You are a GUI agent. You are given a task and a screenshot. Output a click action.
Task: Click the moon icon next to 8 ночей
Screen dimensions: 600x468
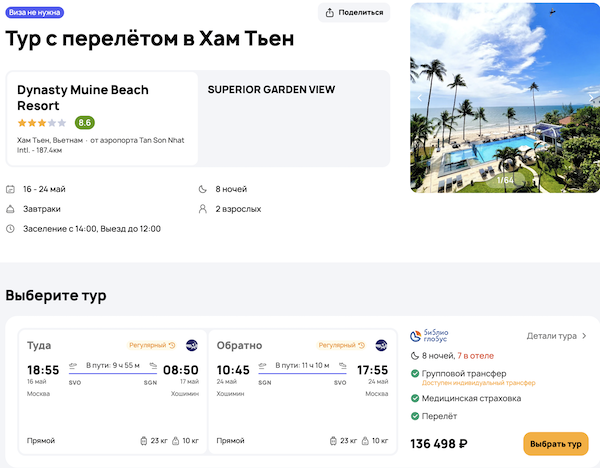204,189
